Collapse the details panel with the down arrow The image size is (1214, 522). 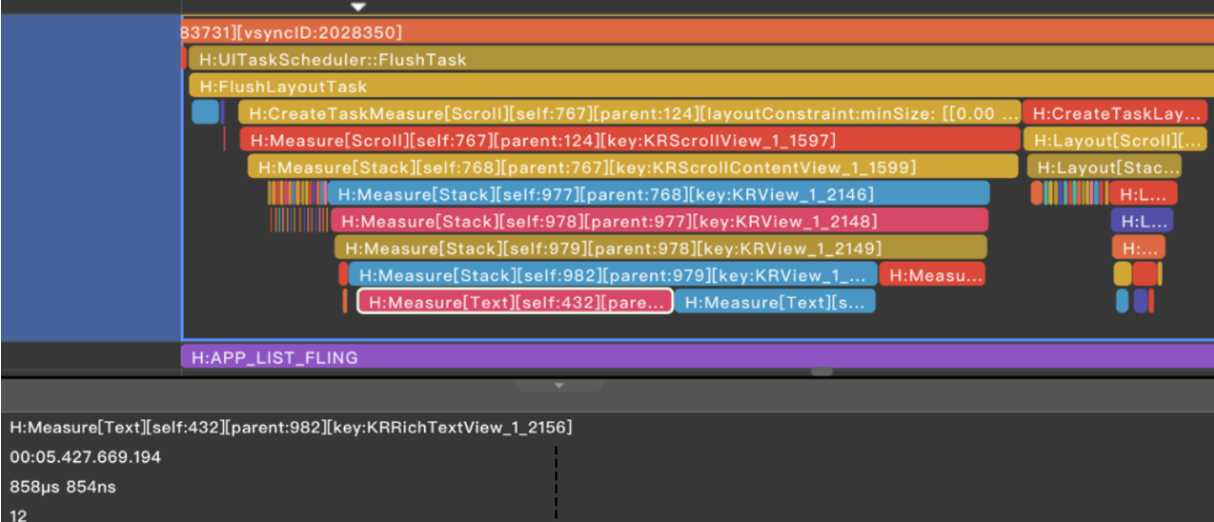click(559, 385)
